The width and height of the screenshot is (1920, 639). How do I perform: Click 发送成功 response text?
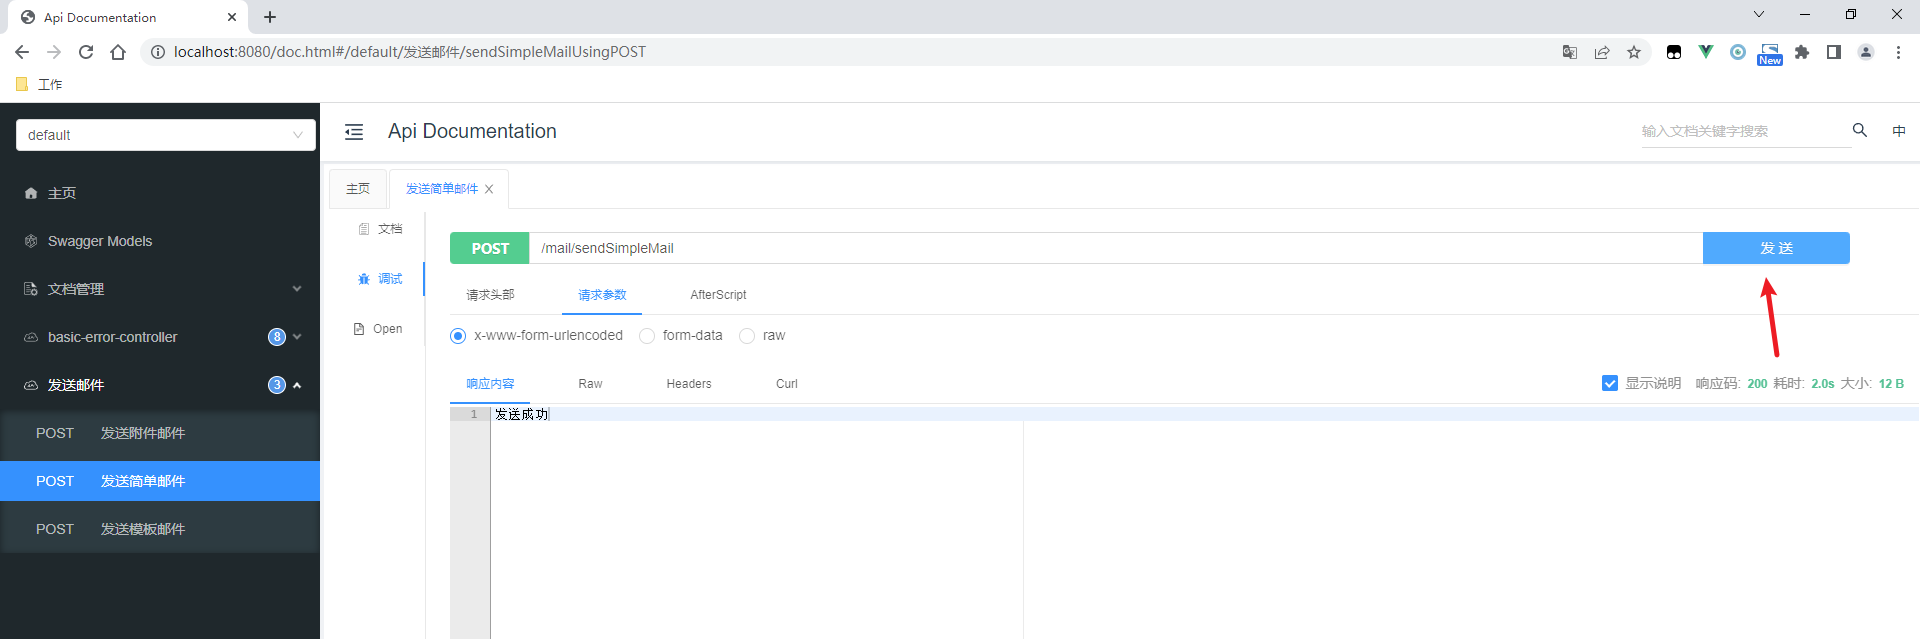(x=522, y=414)
